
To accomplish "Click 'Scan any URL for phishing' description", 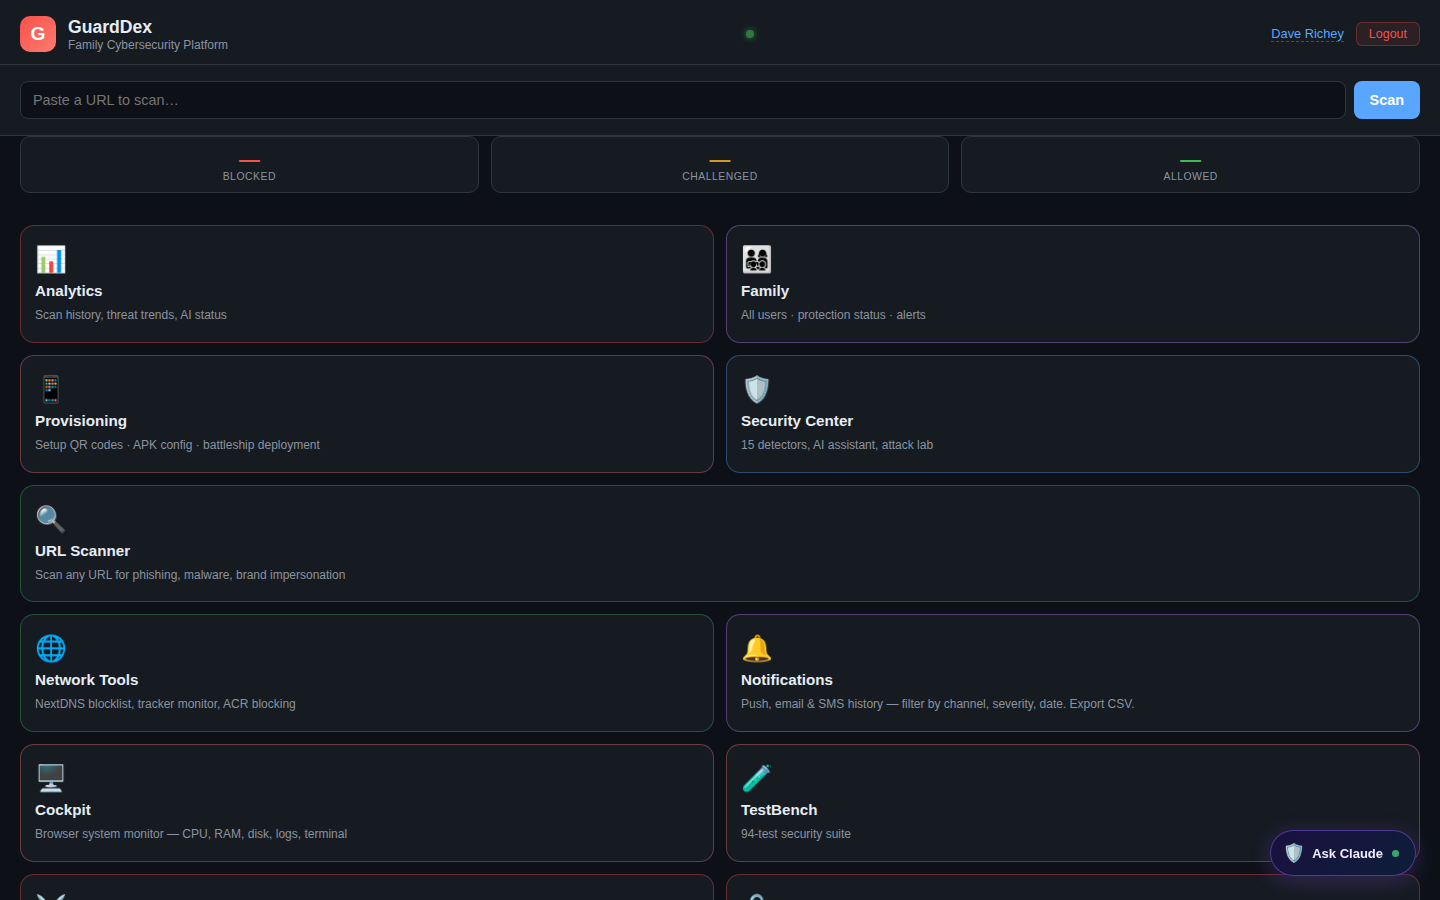I will [190, 575].
